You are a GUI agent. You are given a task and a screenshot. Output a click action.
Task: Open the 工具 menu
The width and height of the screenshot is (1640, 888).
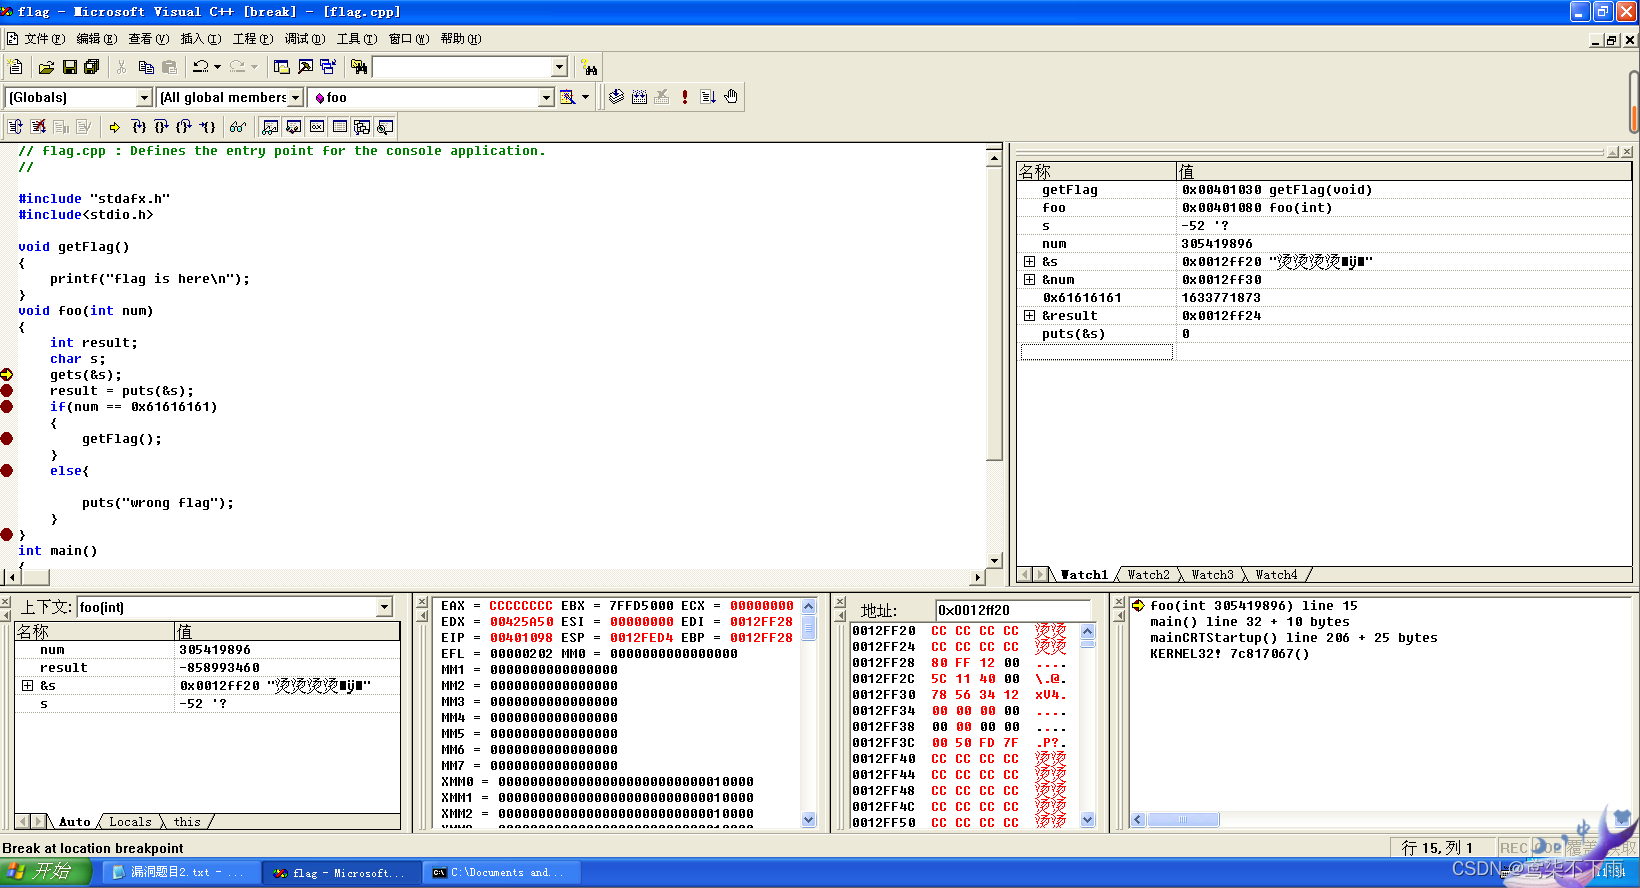pos(356,39)
